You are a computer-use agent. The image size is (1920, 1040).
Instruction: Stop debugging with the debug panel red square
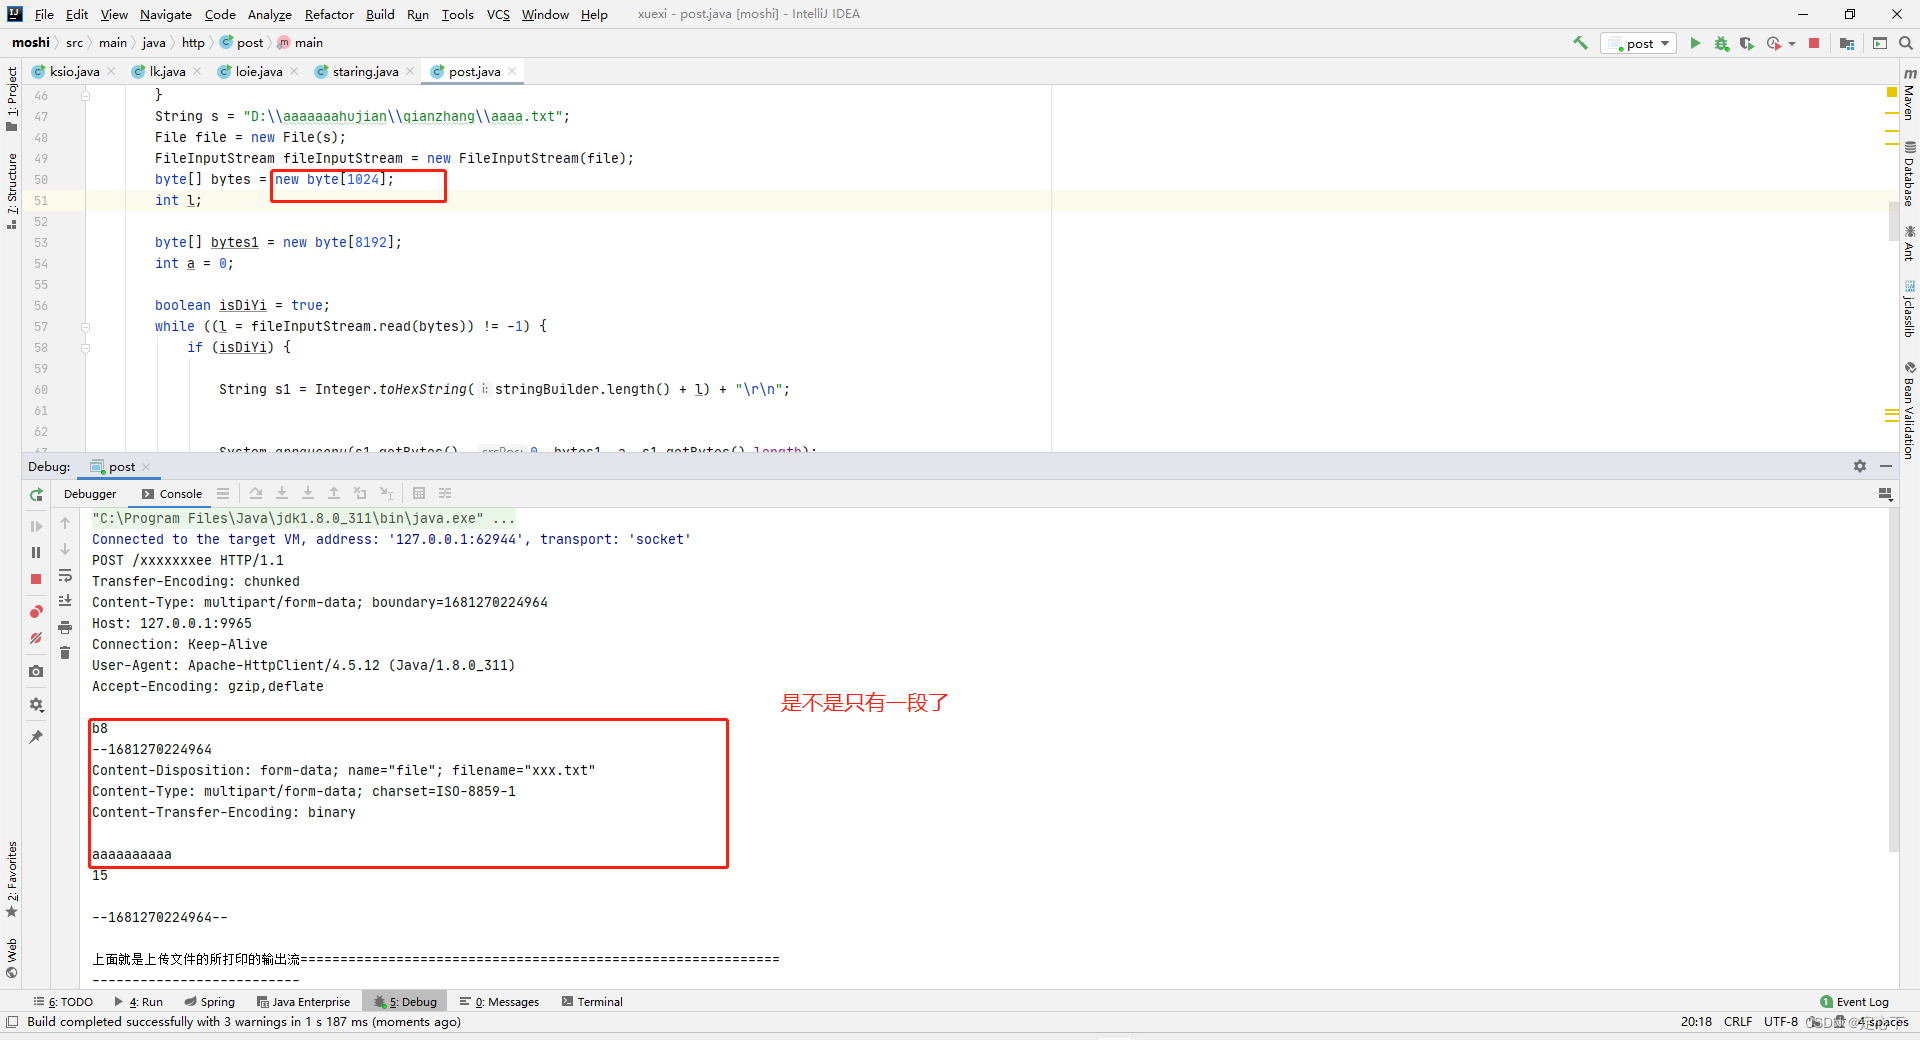[x=36, y=579]
